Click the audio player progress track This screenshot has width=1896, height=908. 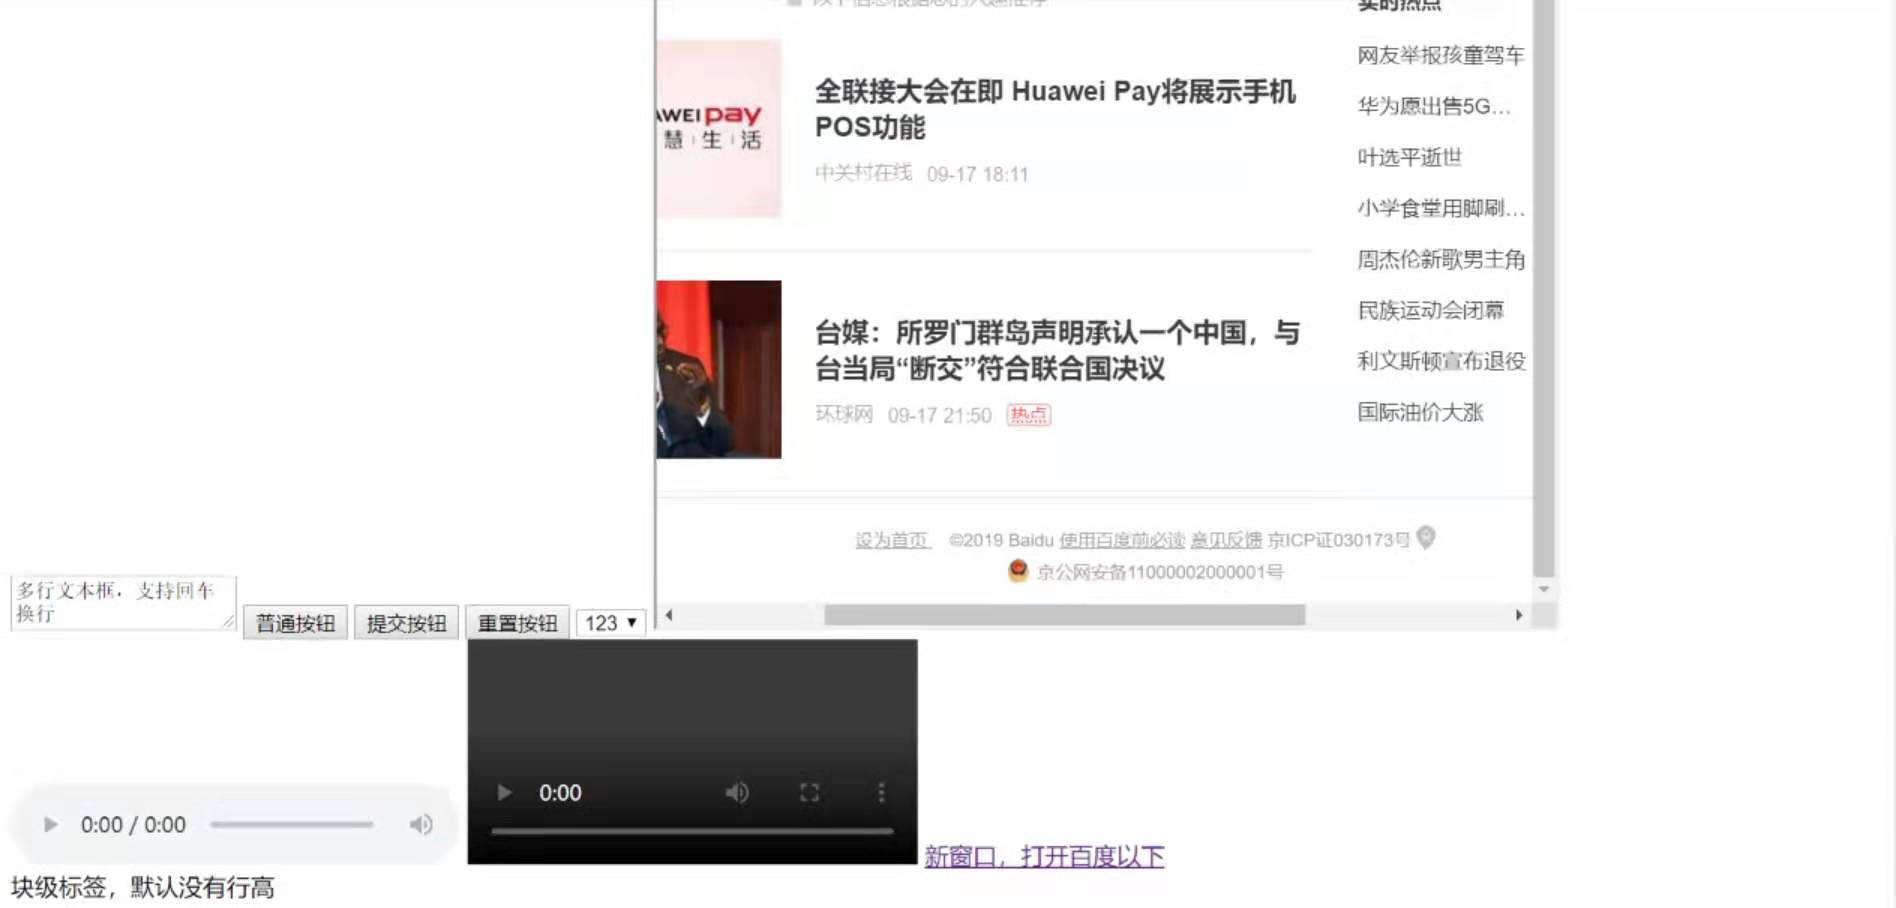coord(291,825)
